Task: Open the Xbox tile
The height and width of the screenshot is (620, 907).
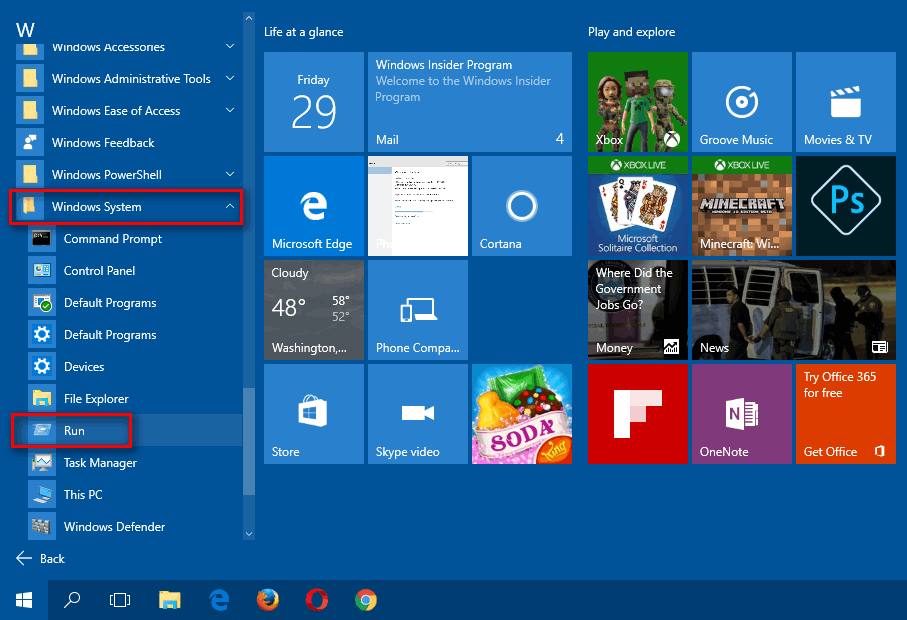Action: 637,102
